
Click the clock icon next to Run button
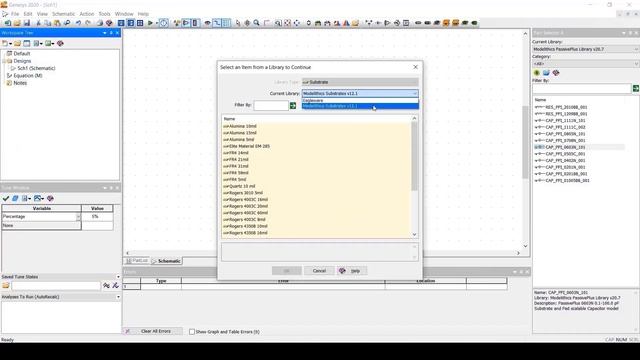coord(163,23)
